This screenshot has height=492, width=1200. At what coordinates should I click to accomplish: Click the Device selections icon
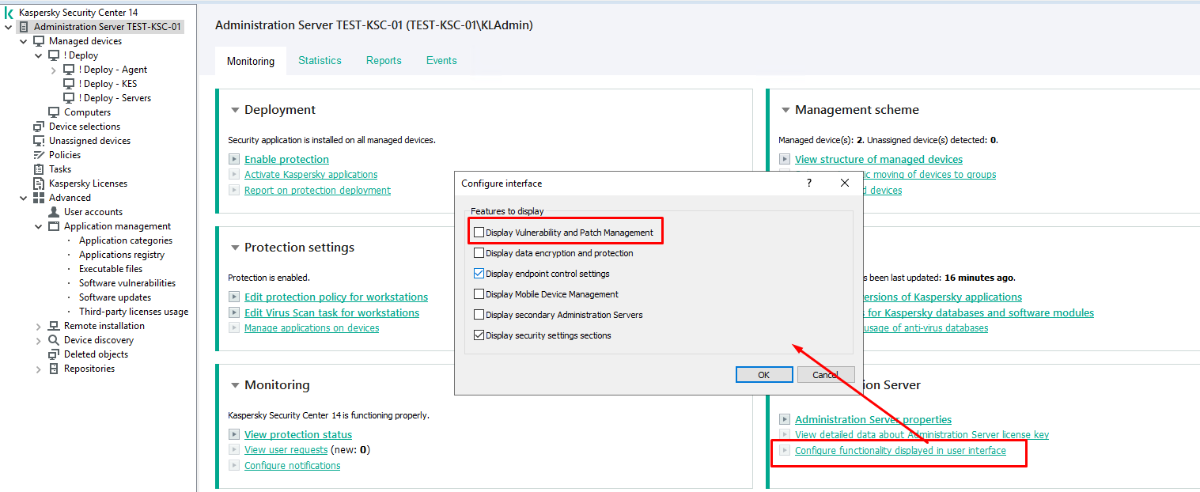tap(39, 127)
